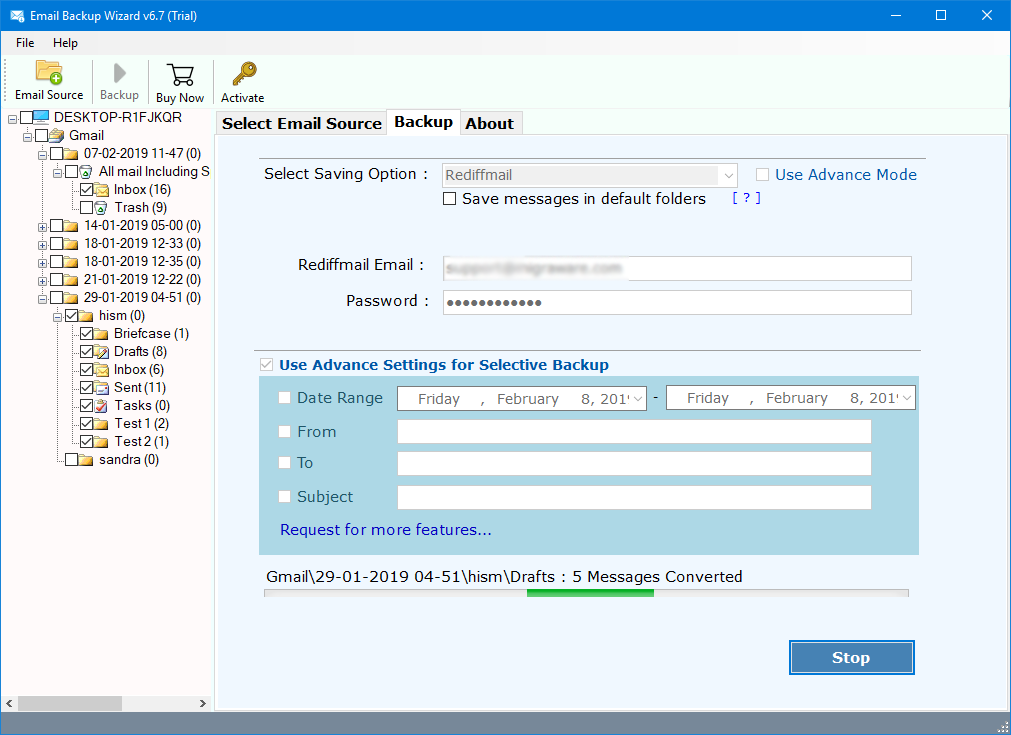Switch to Select Email Source tab
The height and width of the screenshot is (735, 1011).
tap(302, 123)
